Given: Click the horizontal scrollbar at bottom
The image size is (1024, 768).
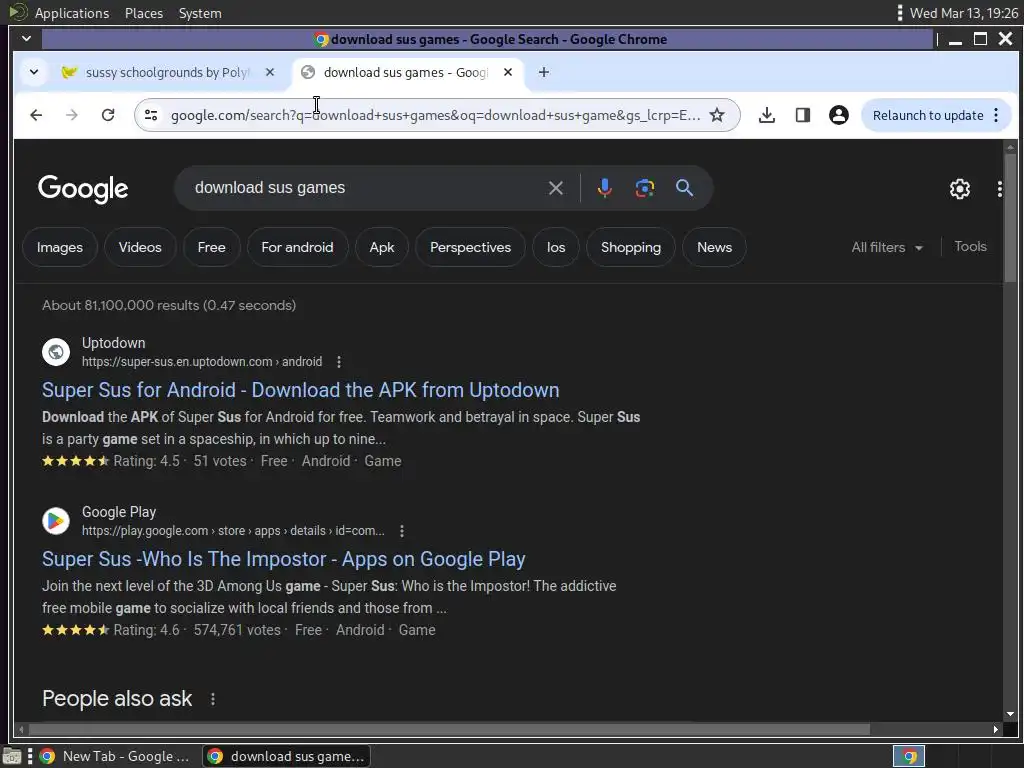Looking at the screenshot, I should [x=449, y=729].
